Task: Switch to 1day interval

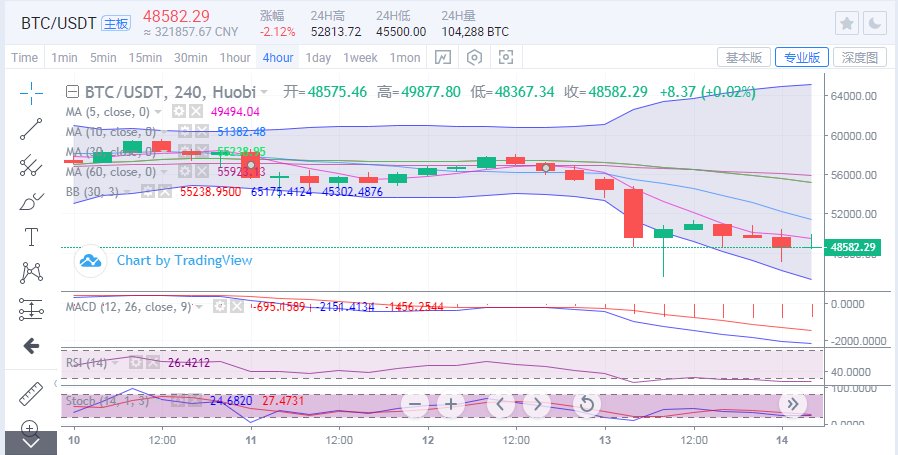Action: click(318, 58)
